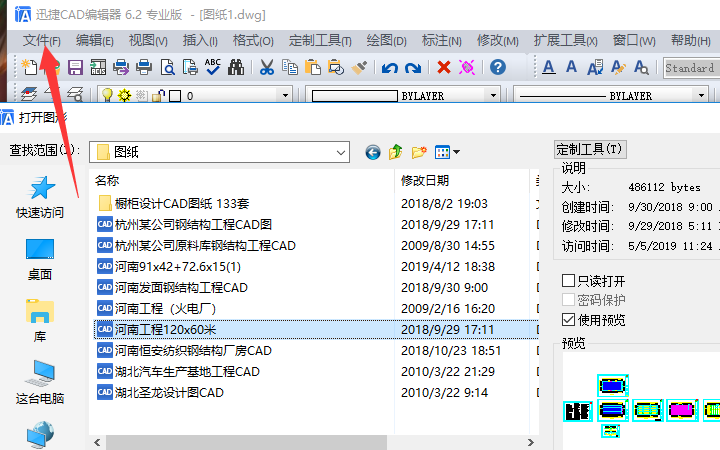Uncheck the 使用预览 checkbox
Viewport: 720px width, 450px height.
click(x=568, y=320)
